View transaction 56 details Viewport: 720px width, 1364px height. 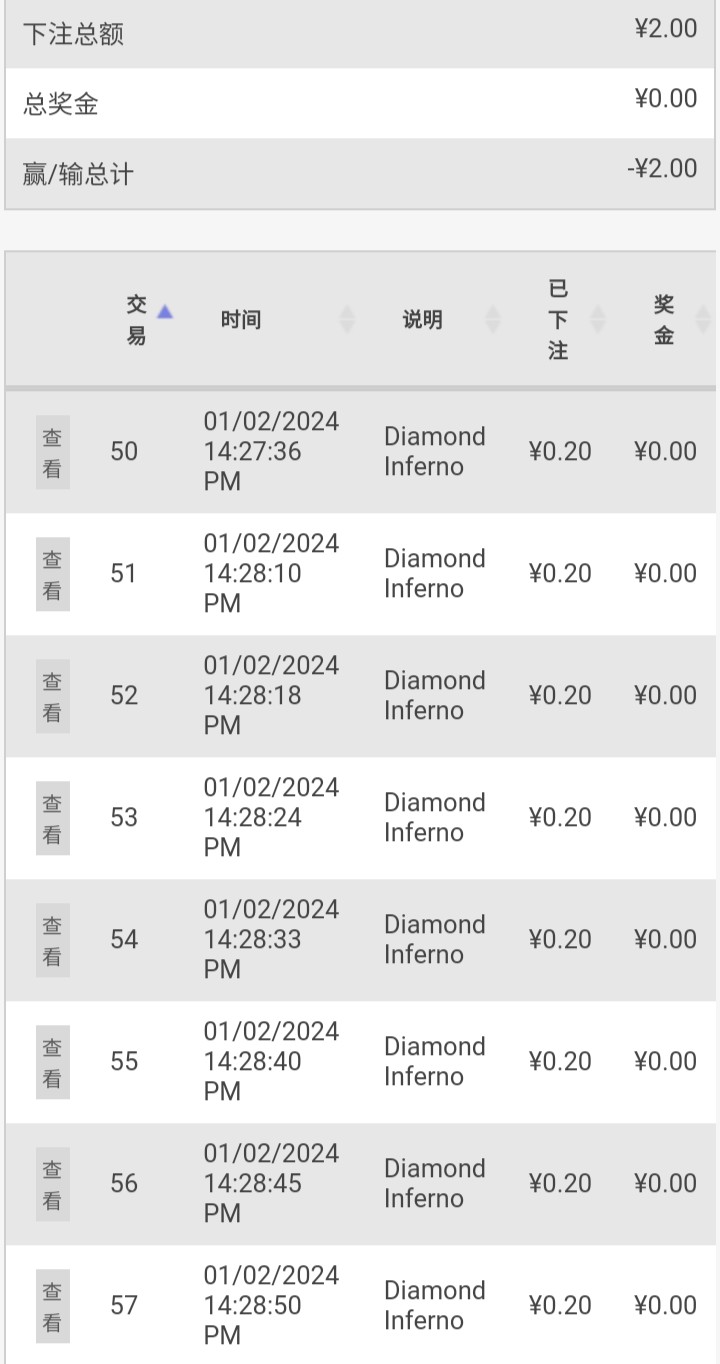click(x=52, y=1185)
